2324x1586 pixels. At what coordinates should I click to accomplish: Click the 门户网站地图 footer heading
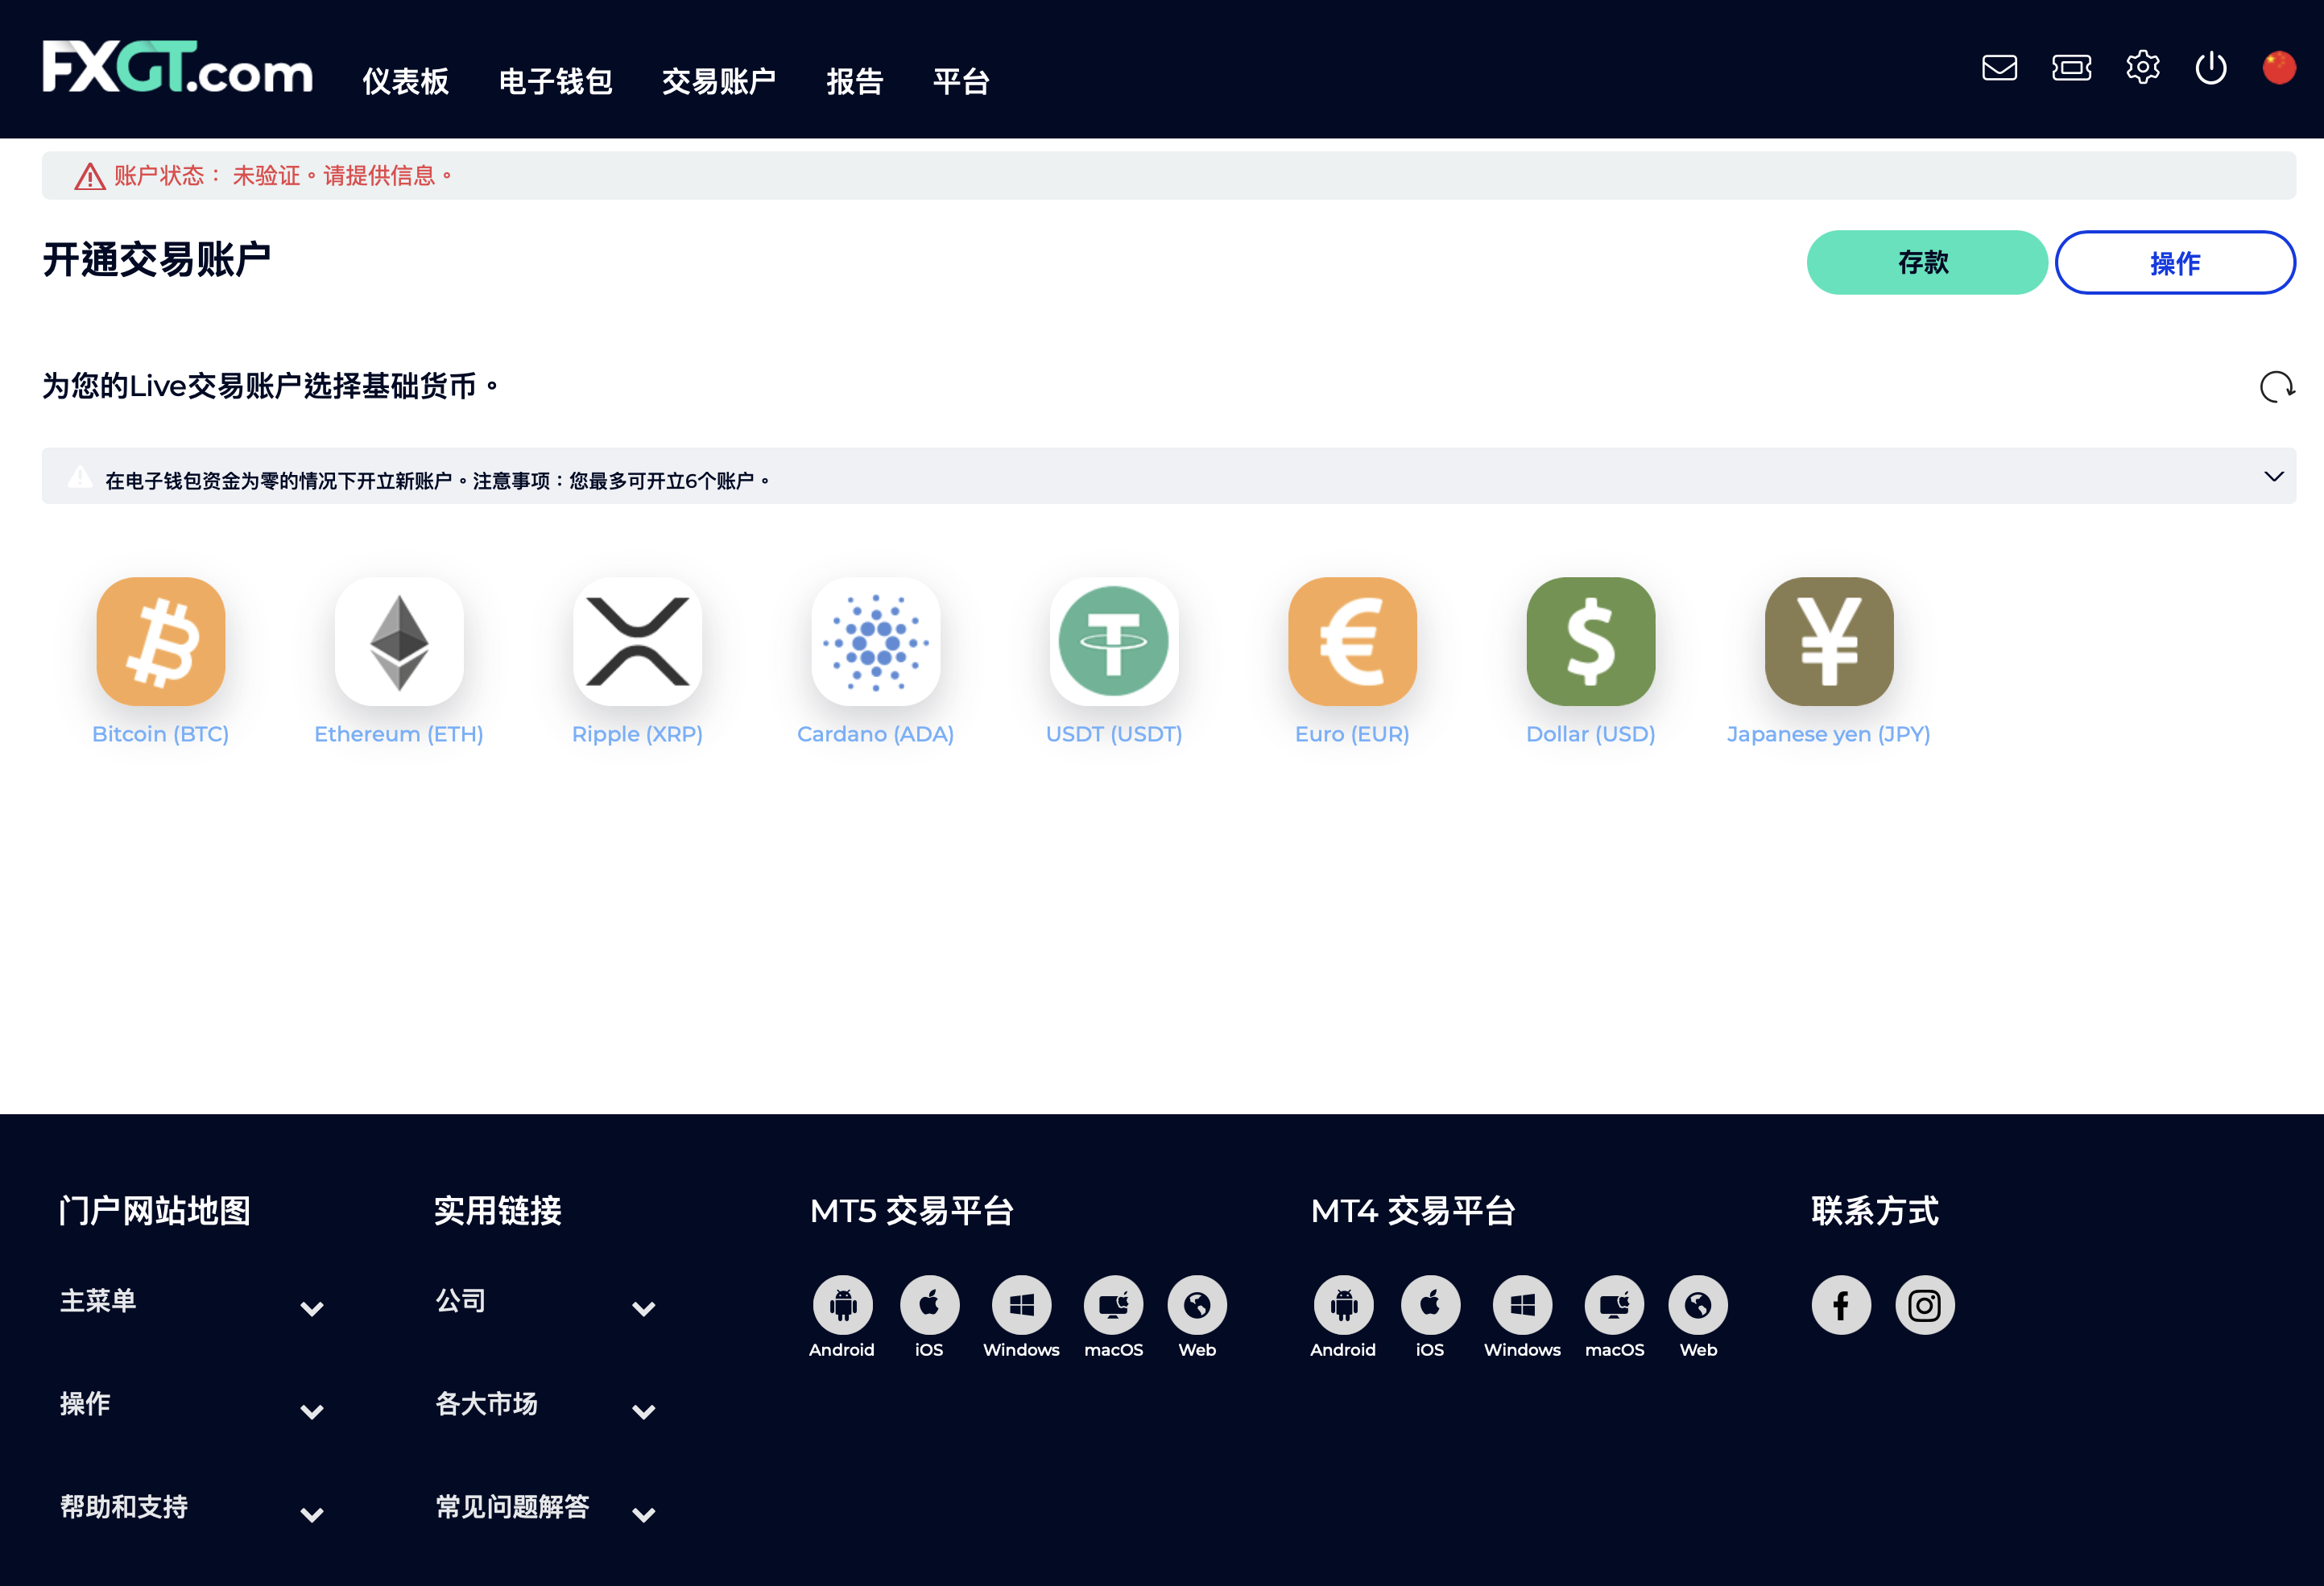[x=155, y=1211]
